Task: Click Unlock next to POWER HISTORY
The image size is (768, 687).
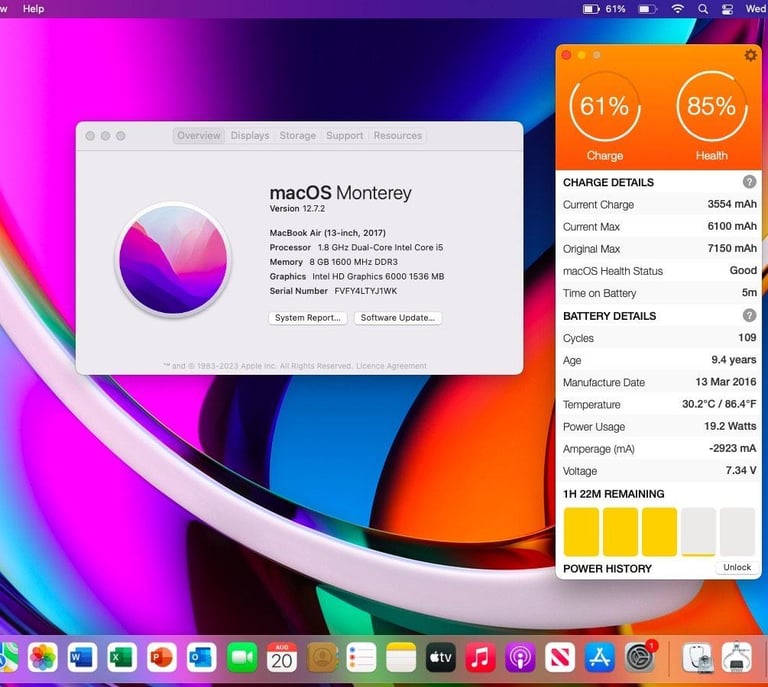Action: (x=737, y=567)
